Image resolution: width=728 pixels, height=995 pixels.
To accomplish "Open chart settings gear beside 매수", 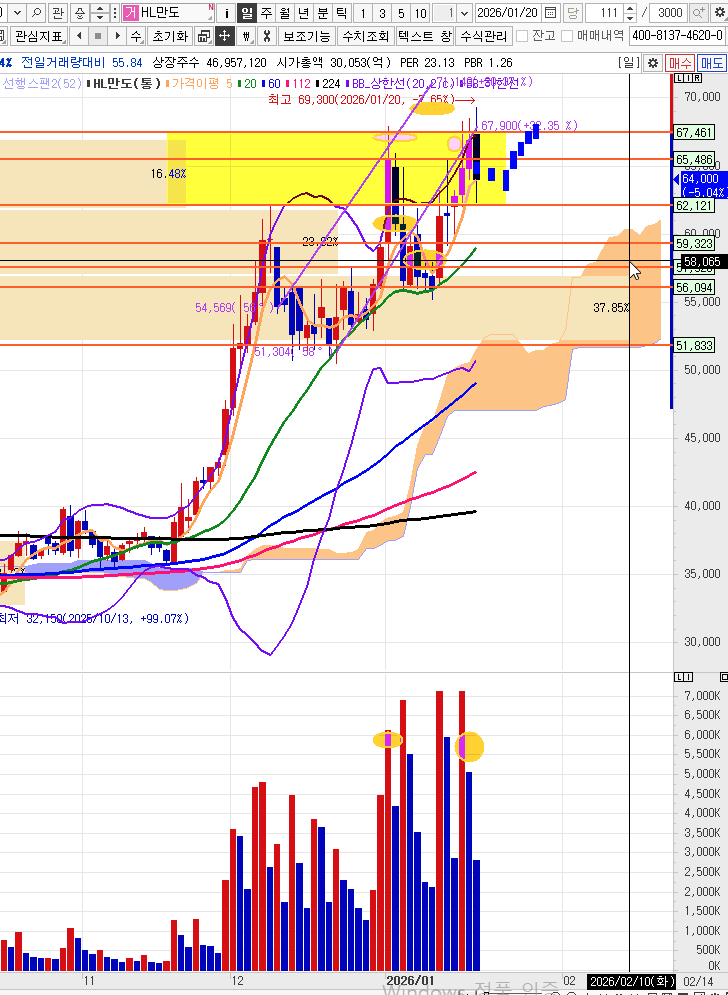I will 652,62.
